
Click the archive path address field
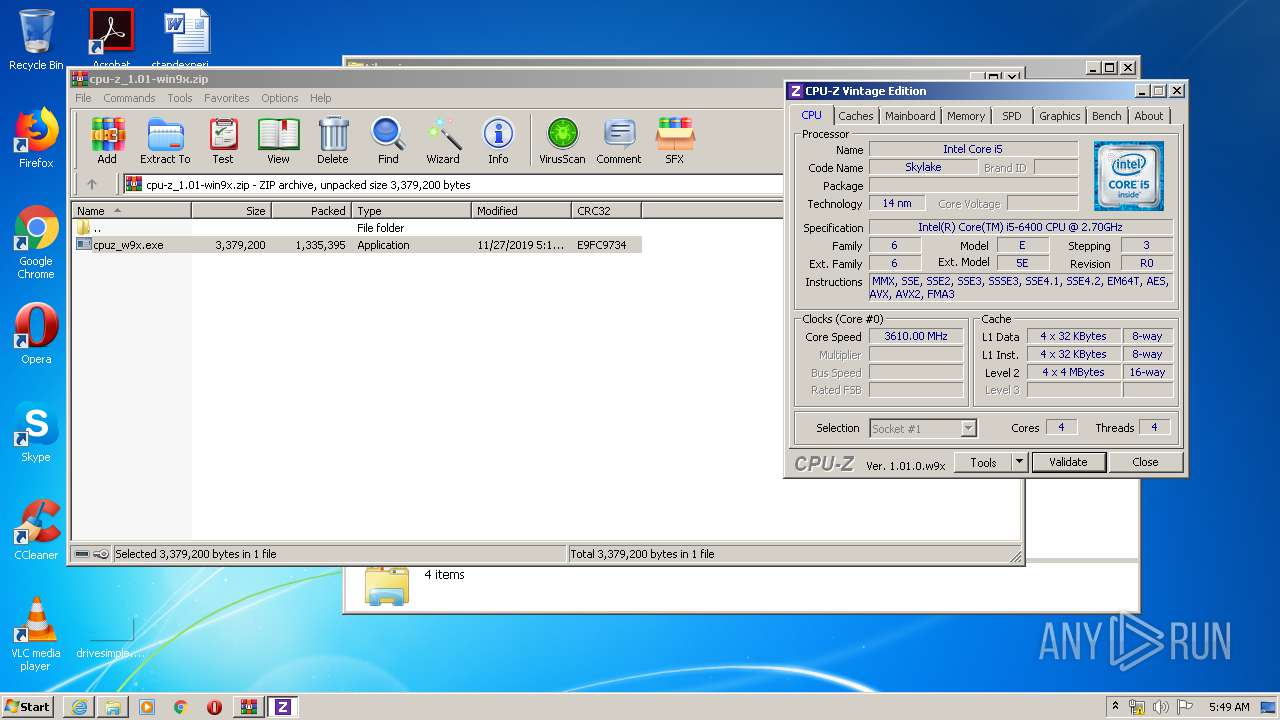coord(452,184)
